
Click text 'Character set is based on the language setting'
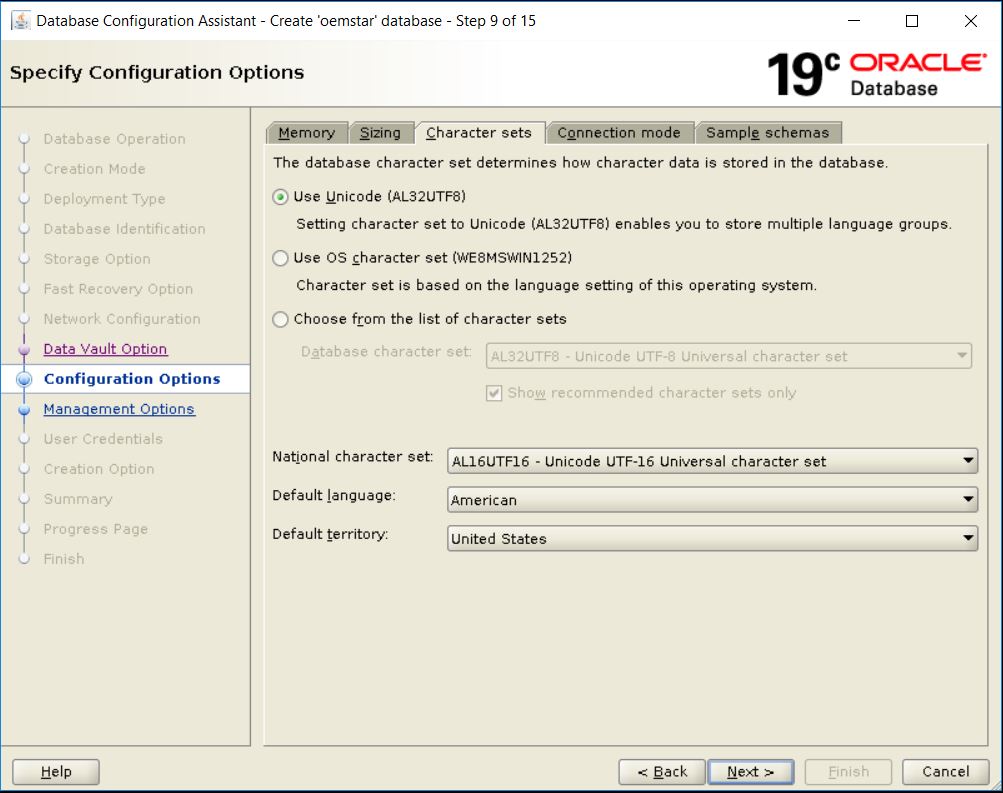(557, 285)
